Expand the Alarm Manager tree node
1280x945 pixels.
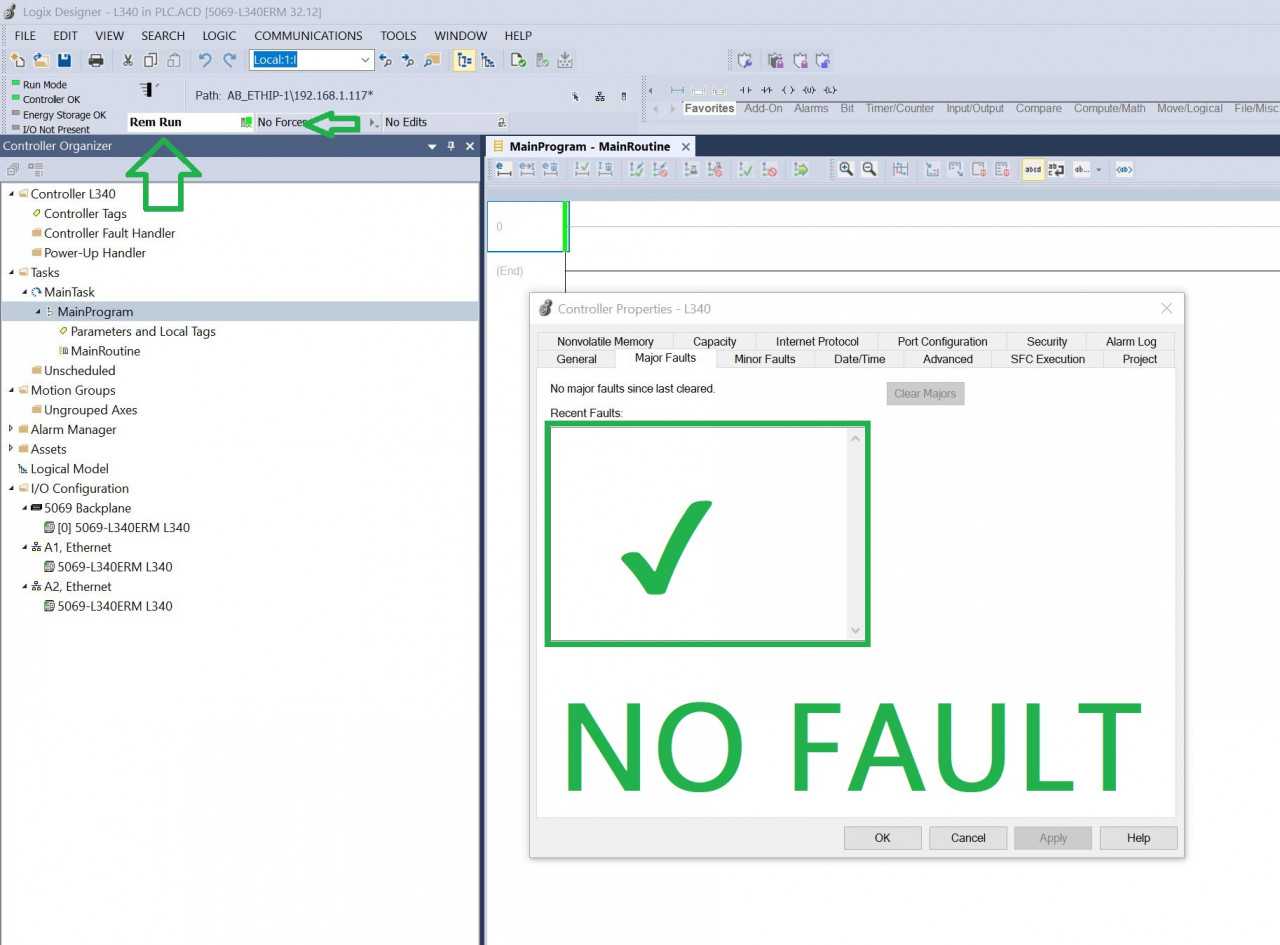(11, 429)
